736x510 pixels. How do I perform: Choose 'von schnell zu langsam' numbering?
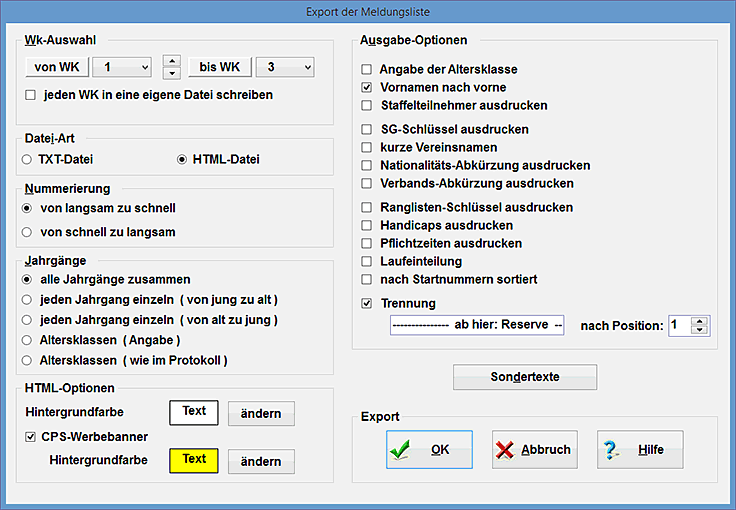tap(27, 232)
